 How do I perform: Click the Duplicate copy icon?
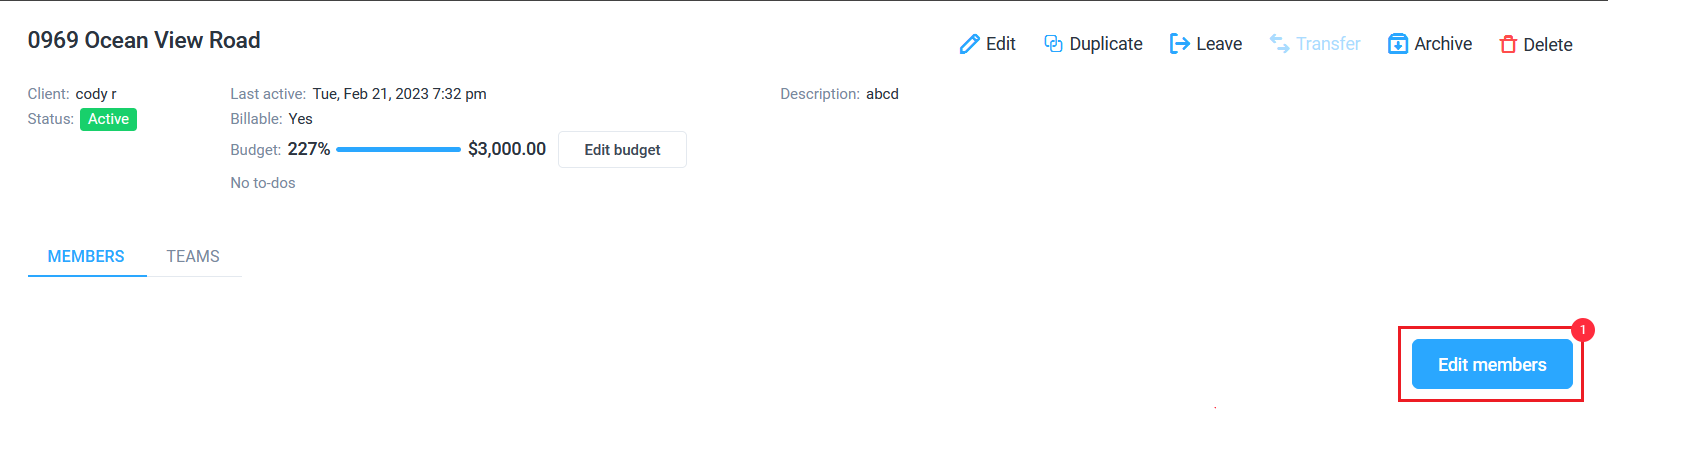1053,43
